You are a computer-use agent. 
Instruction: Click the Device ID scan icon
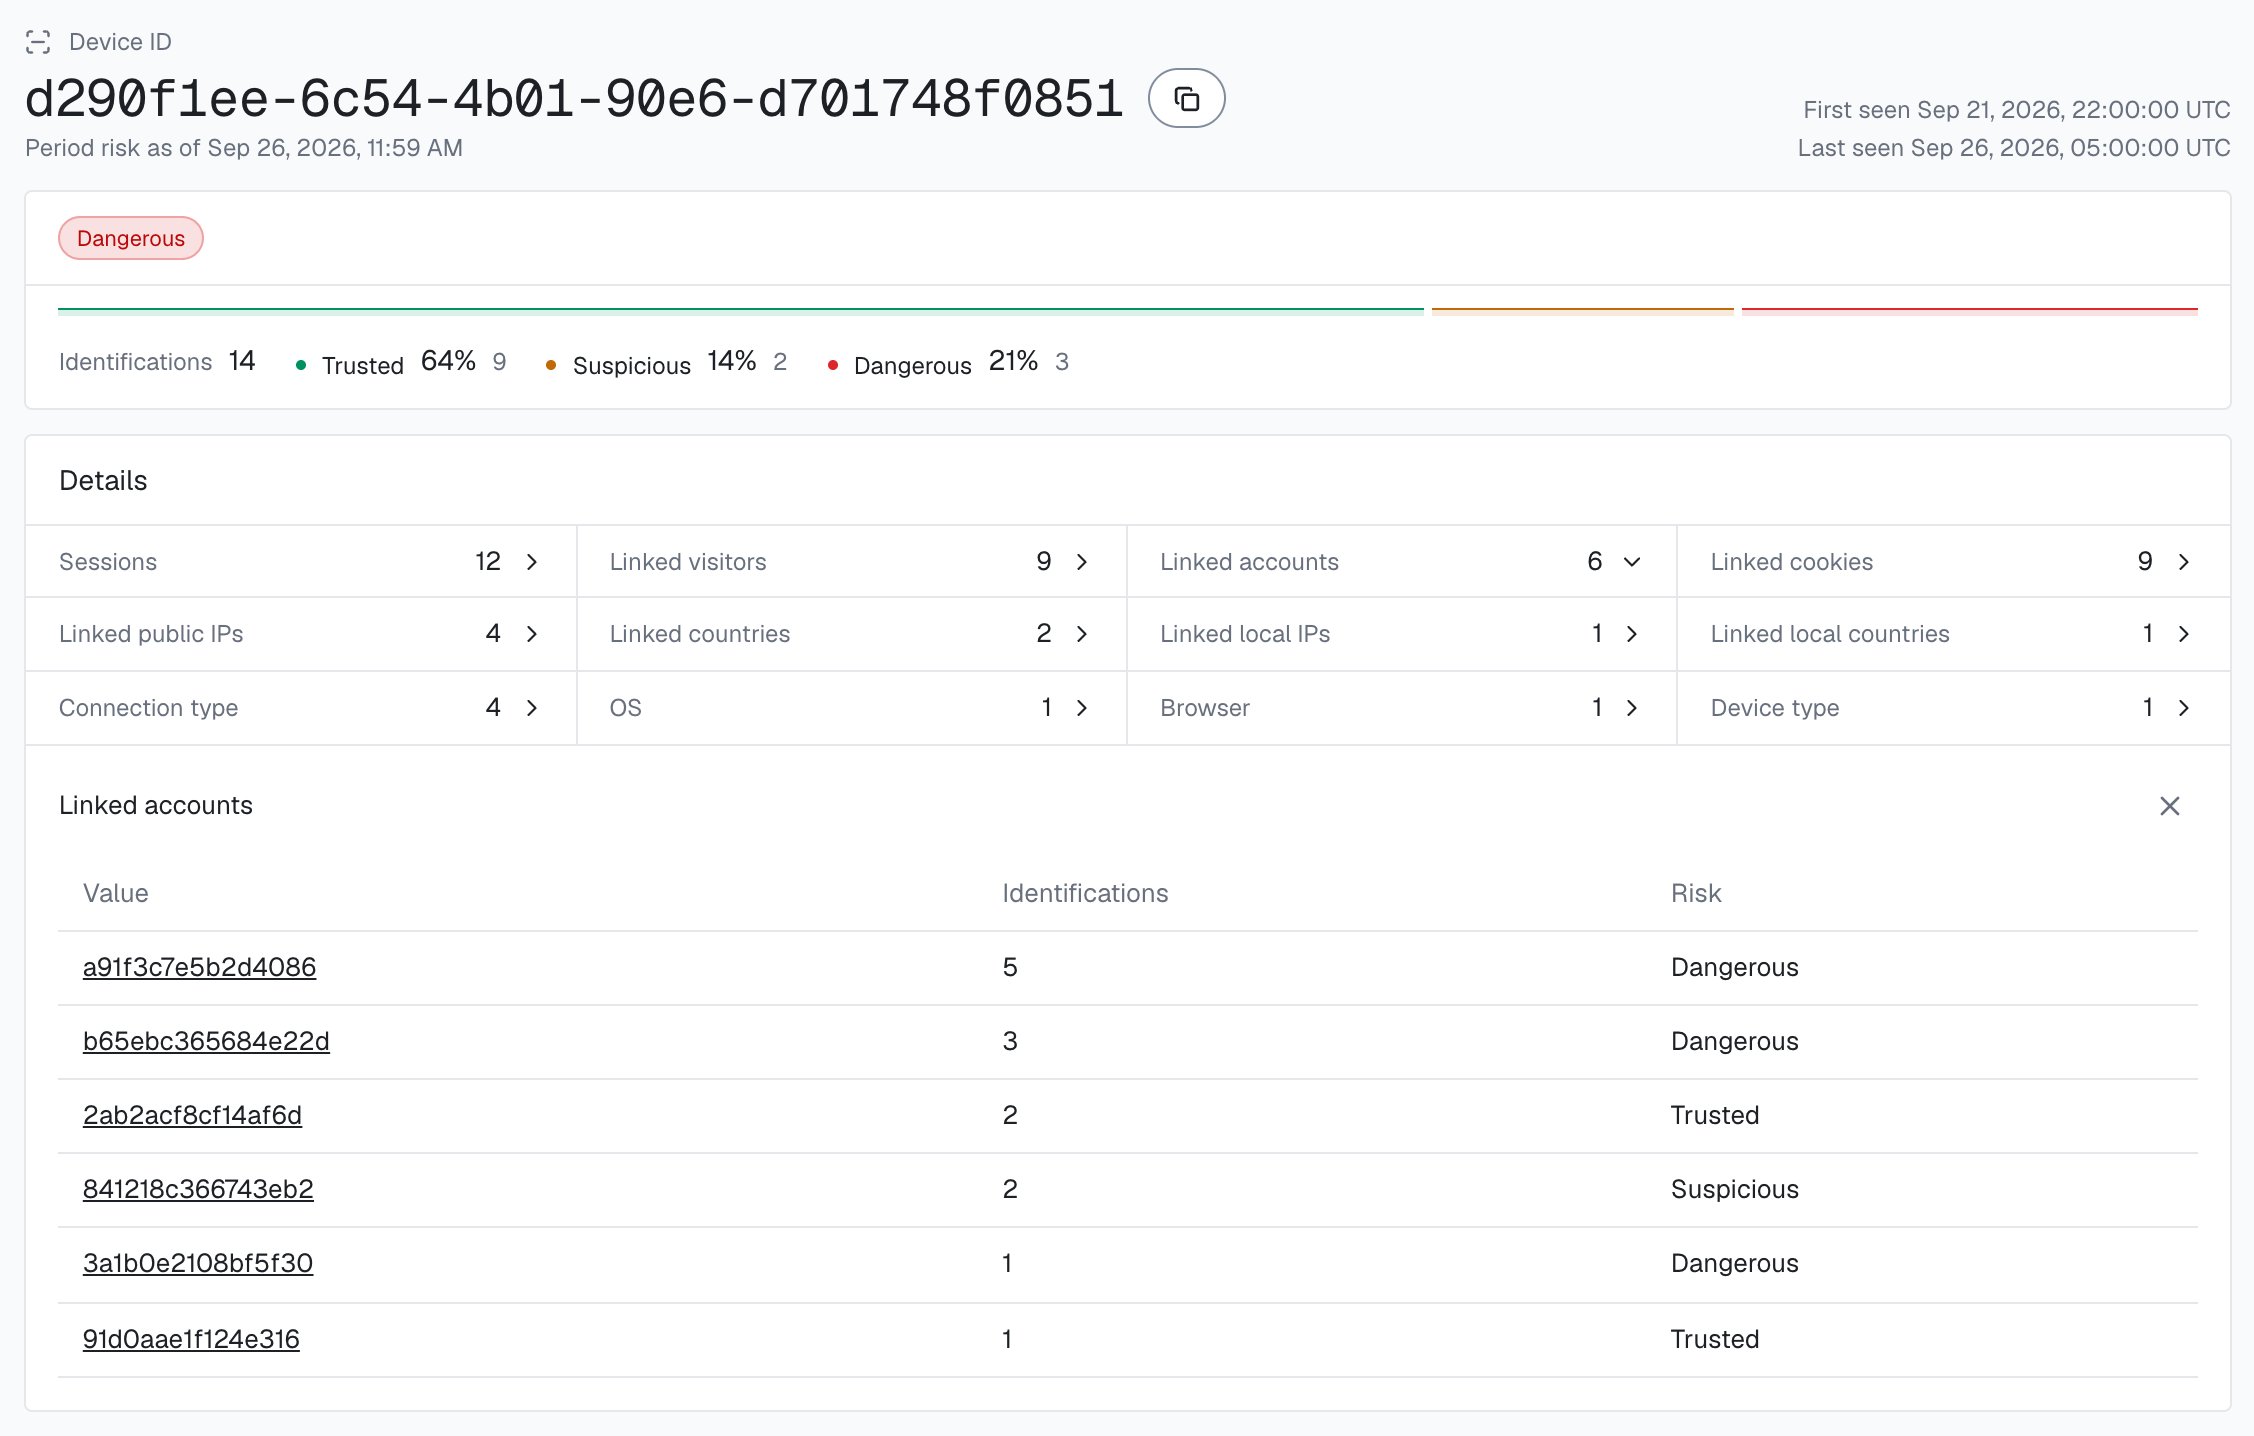tap(38, 42)
